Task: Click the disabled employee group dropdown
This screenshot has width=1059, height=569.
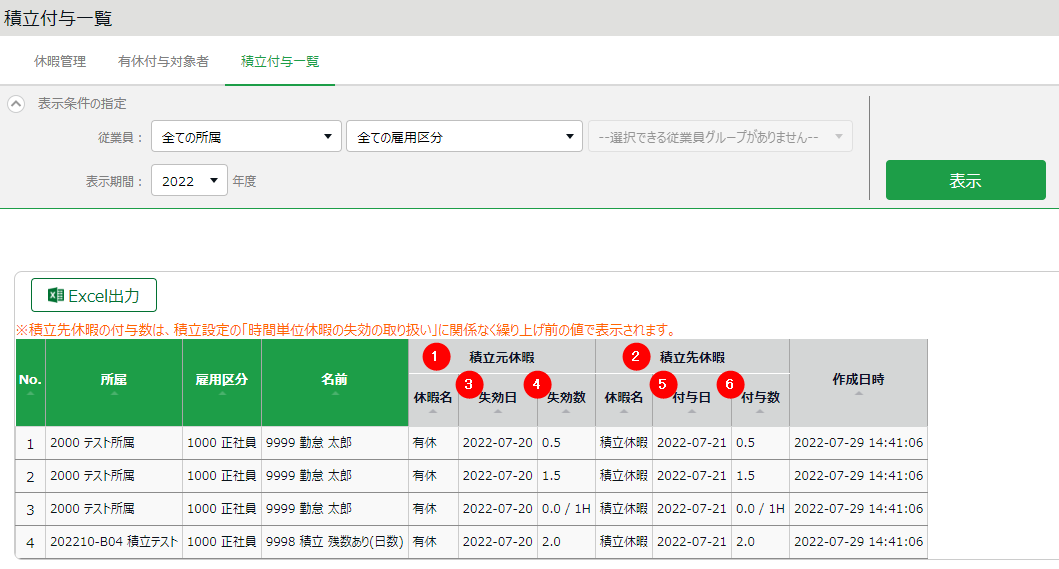Action: [x=720, y=137]
